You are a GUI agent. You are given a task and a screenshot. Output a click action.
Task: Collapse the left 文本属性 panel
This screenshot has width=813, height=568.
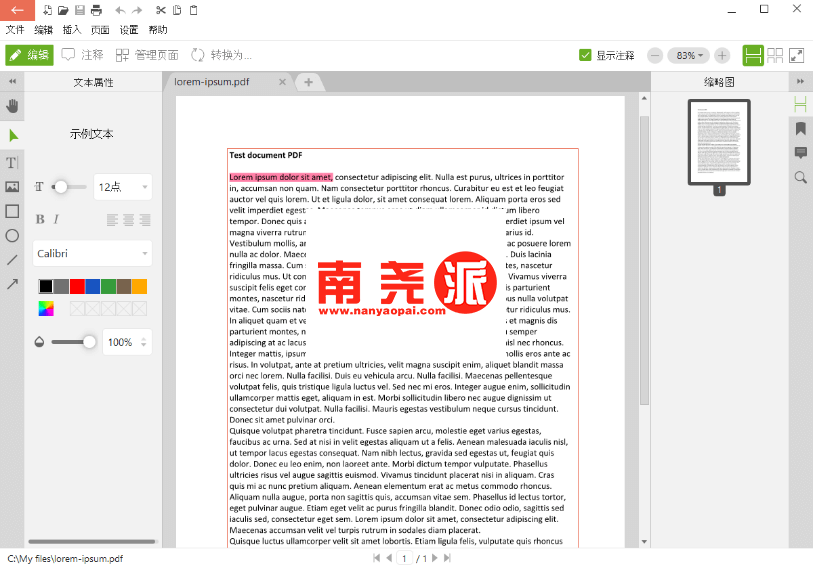click(x=12, y=81)
